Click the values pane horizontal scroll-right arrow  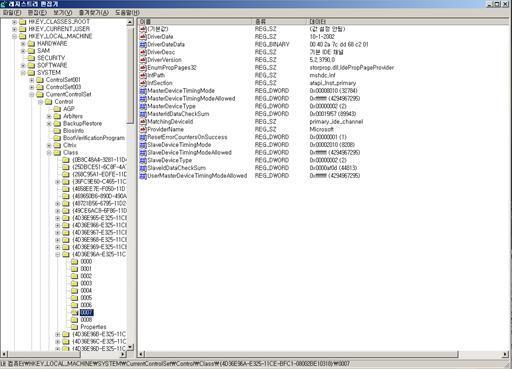[x=505, y=354]
